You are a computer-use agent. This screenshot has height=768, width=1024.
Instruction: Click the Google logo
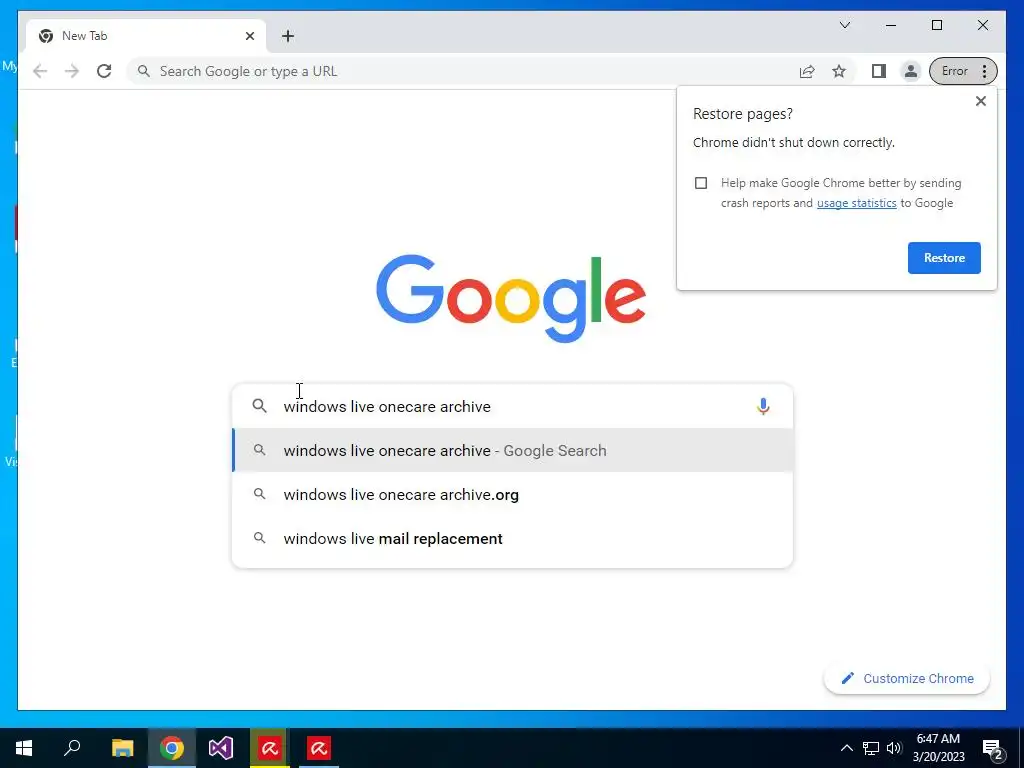pos(511,298)
